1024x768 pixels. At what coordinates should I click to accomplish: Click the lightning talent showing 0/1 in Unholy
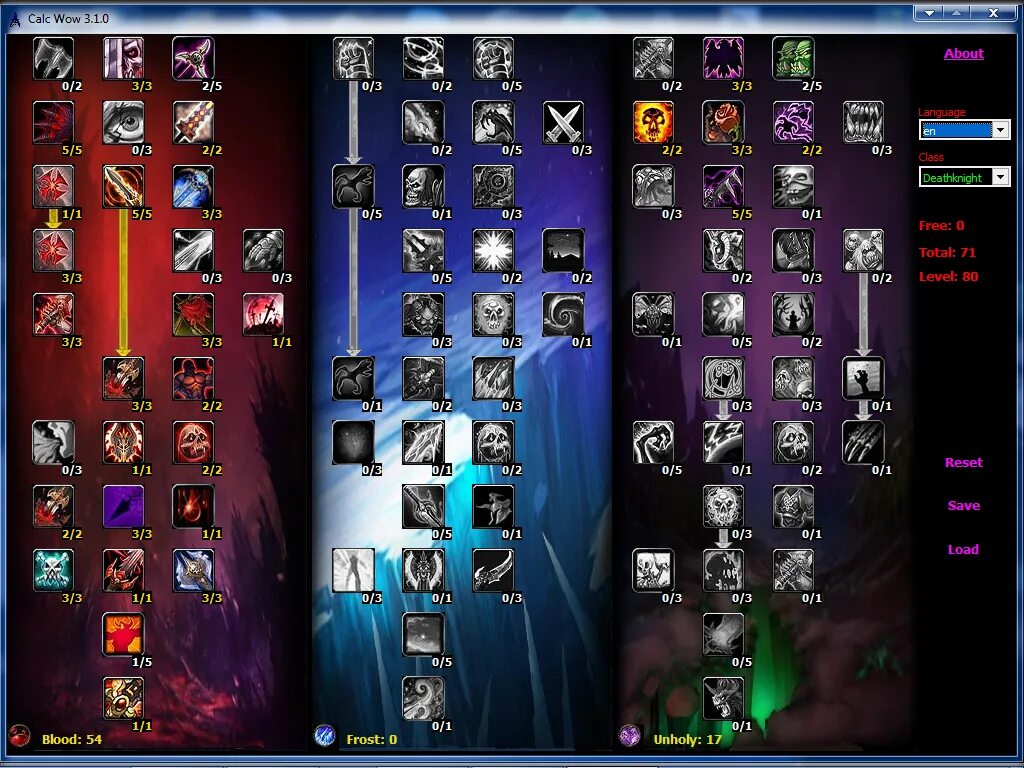[723, 442]
